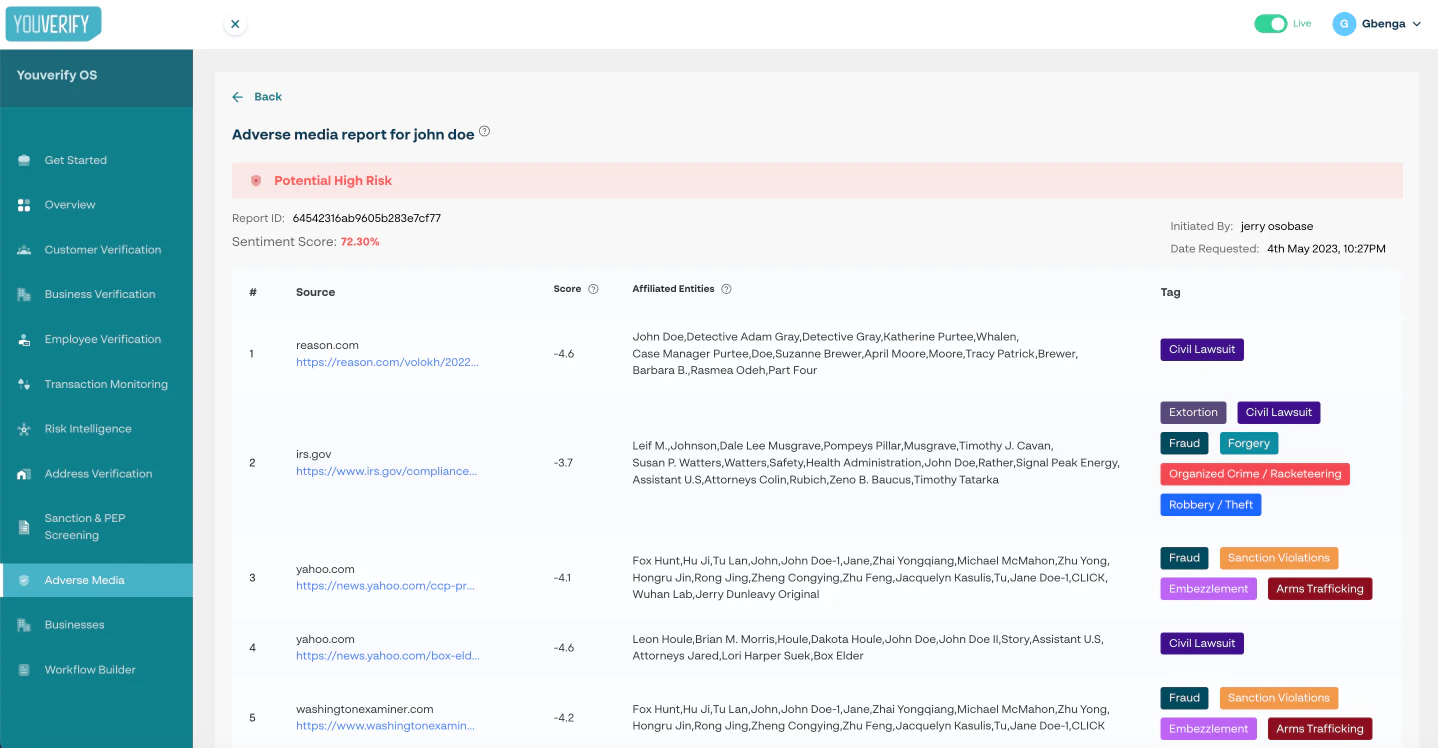Image resolution: width=1438 pixels, height=748 pixels.
Task: Click the Address Verification sidebar icon
Action: [23, 473]
